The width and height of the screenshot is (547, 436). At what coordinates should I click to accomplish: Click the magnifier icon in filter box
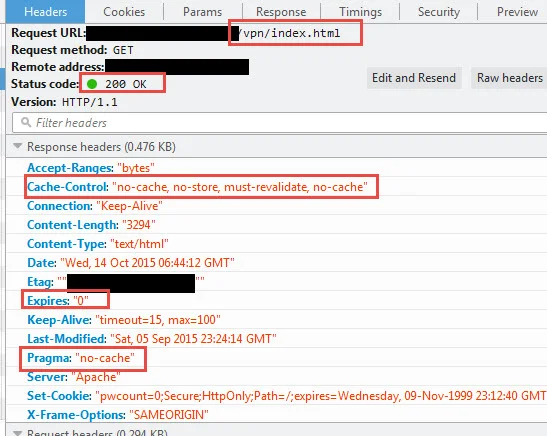[26, 122]
